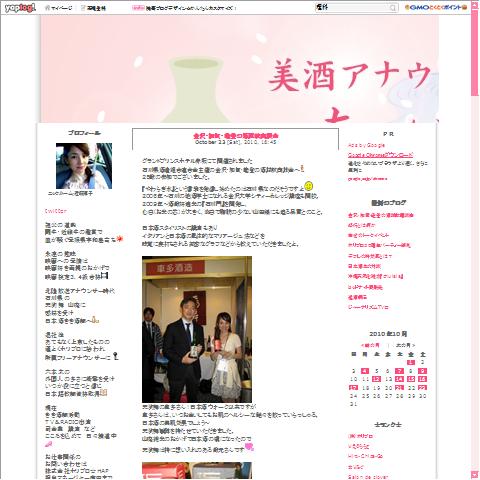The image size is (480, 480).
Task: Open calendar date 16
Action: point(423,379)
